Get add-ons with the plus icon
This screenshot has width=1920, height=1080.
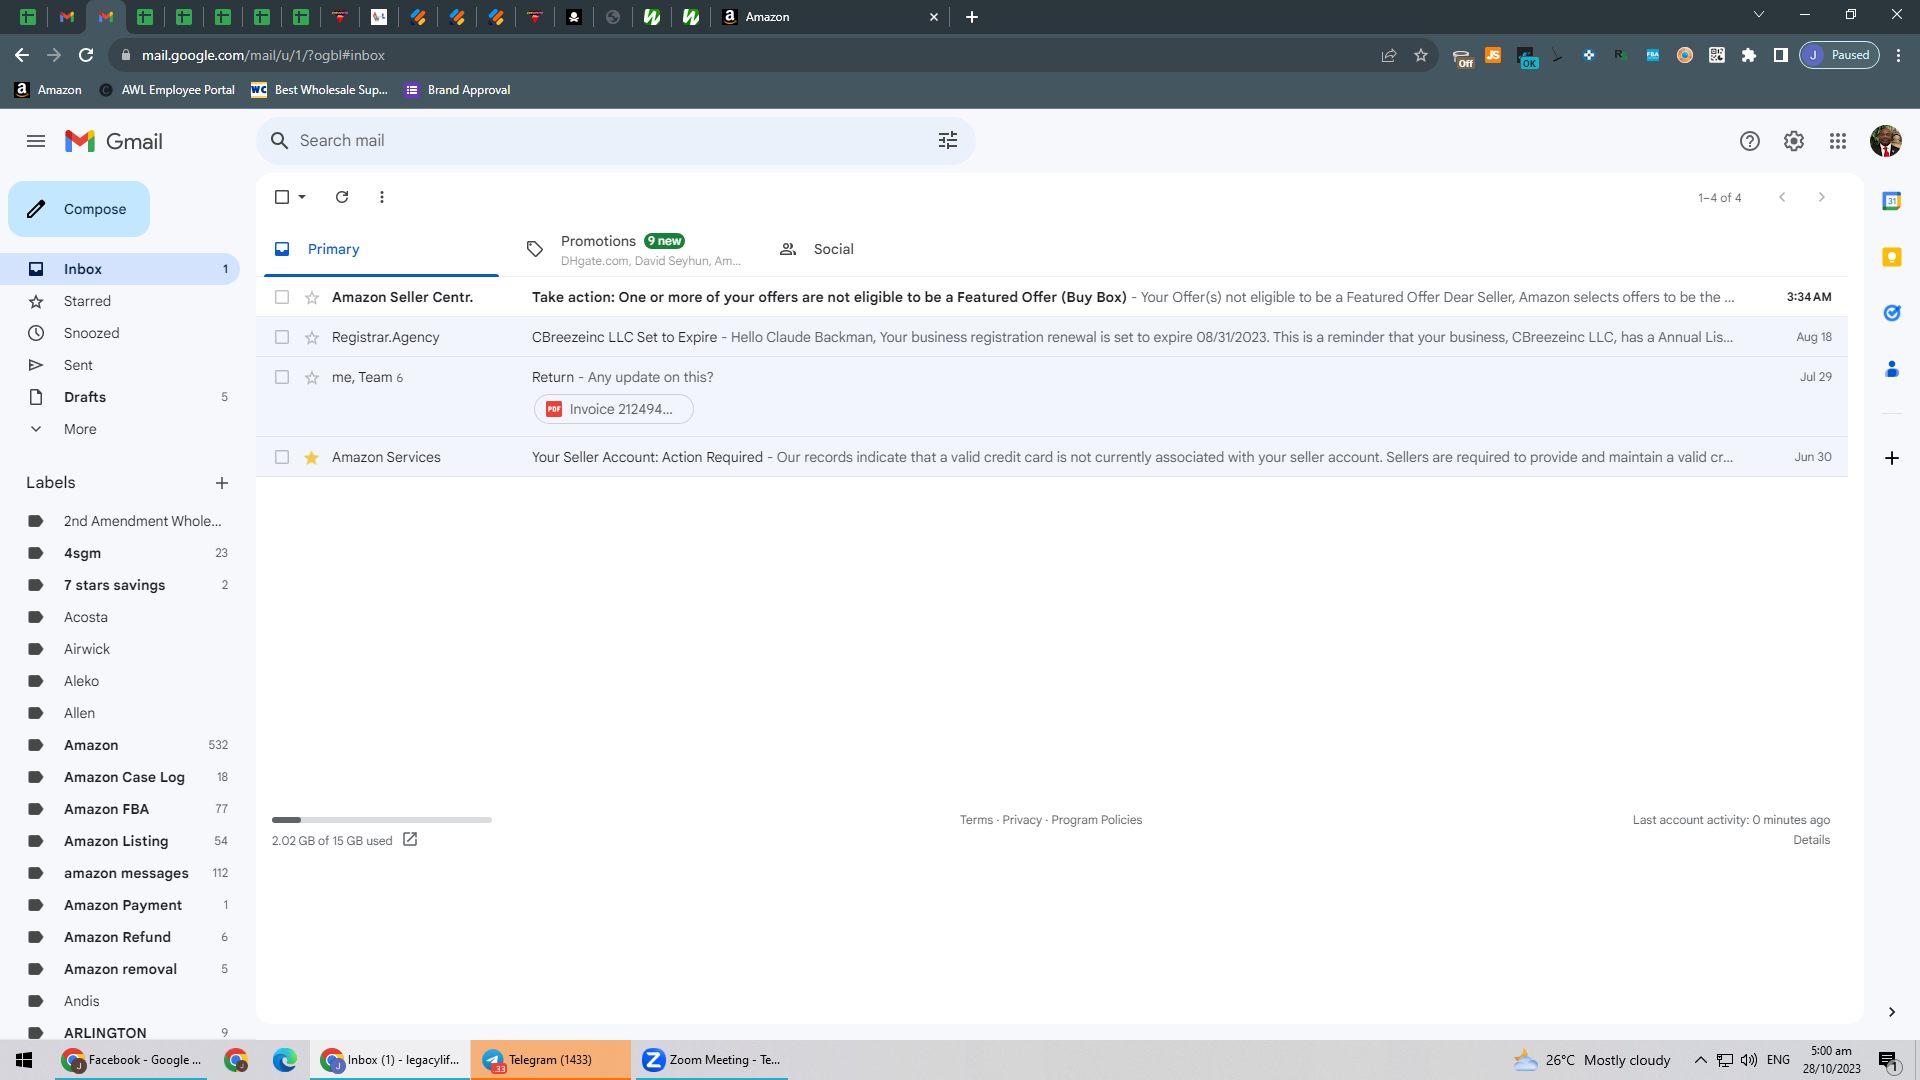click(x=1892, y=458)
